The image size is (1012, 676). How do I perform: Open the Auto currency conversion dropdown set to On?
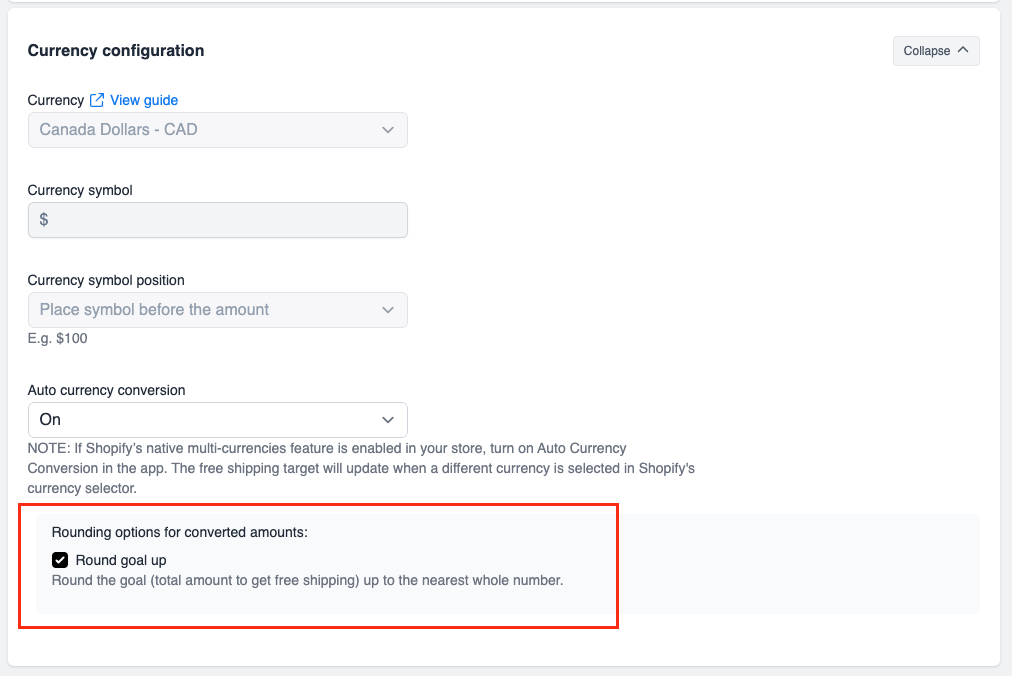[218, 420]
